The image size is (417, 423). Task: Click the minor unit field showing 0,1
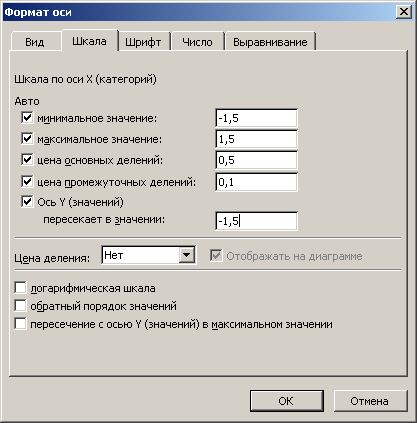point(256,182)
